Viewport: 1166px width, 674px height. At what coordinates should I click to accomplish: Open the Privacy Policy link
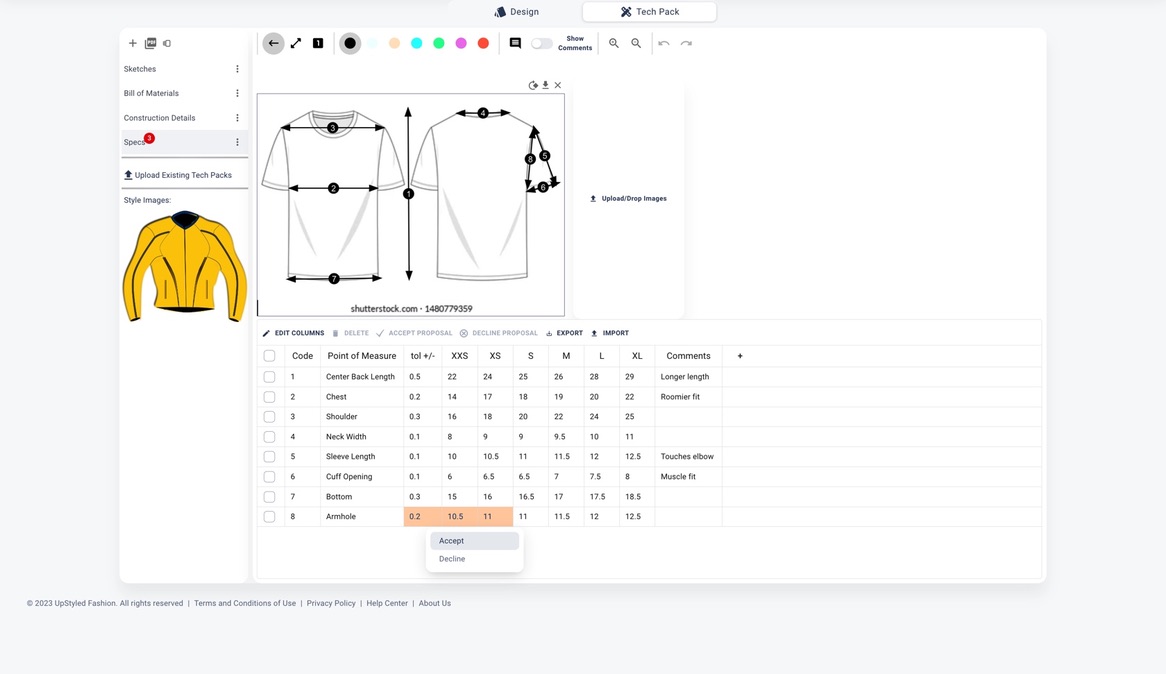coord(331,603)
